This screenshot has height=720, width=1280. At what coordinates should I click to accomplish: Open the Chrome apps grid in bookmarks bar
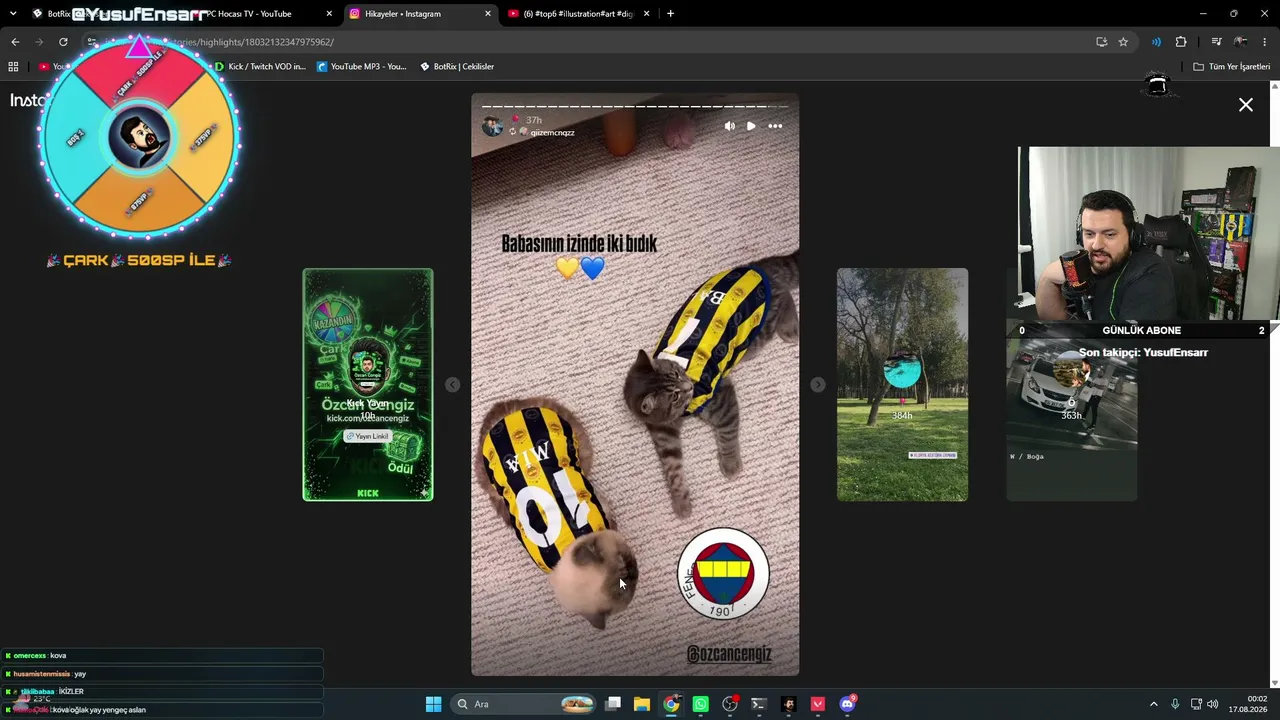(13, 67)
